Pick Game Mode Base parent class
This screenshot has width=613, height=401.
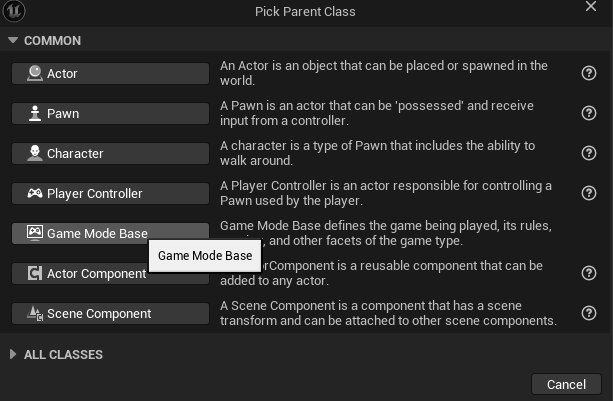tap(110, 233)
